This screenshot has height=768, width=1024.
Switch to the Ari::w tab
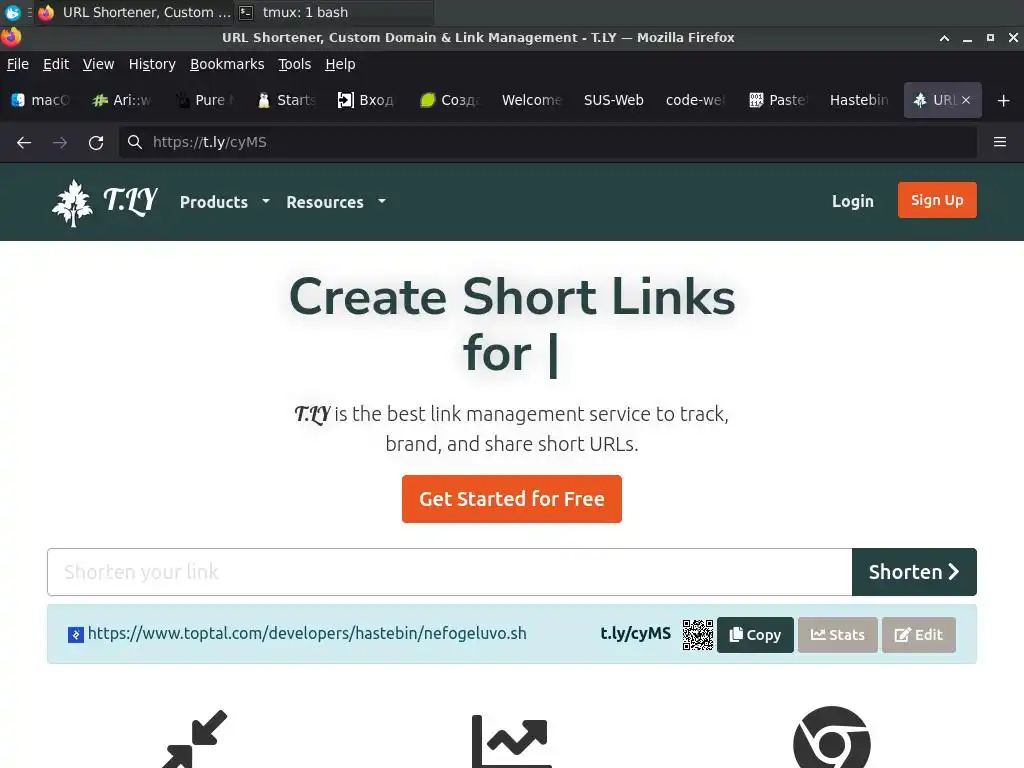[122, 100]
